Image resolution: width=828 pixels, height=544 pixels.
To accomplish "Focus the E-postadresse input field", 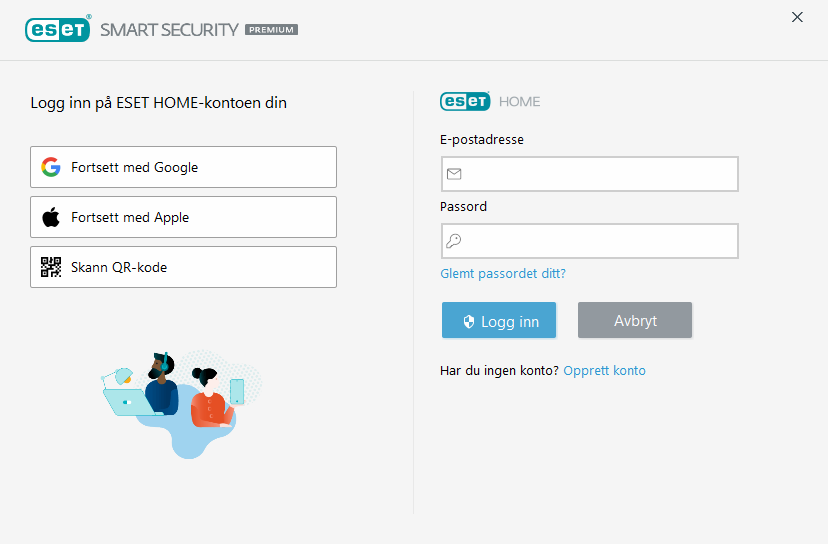I will click(x=590, y=174).
